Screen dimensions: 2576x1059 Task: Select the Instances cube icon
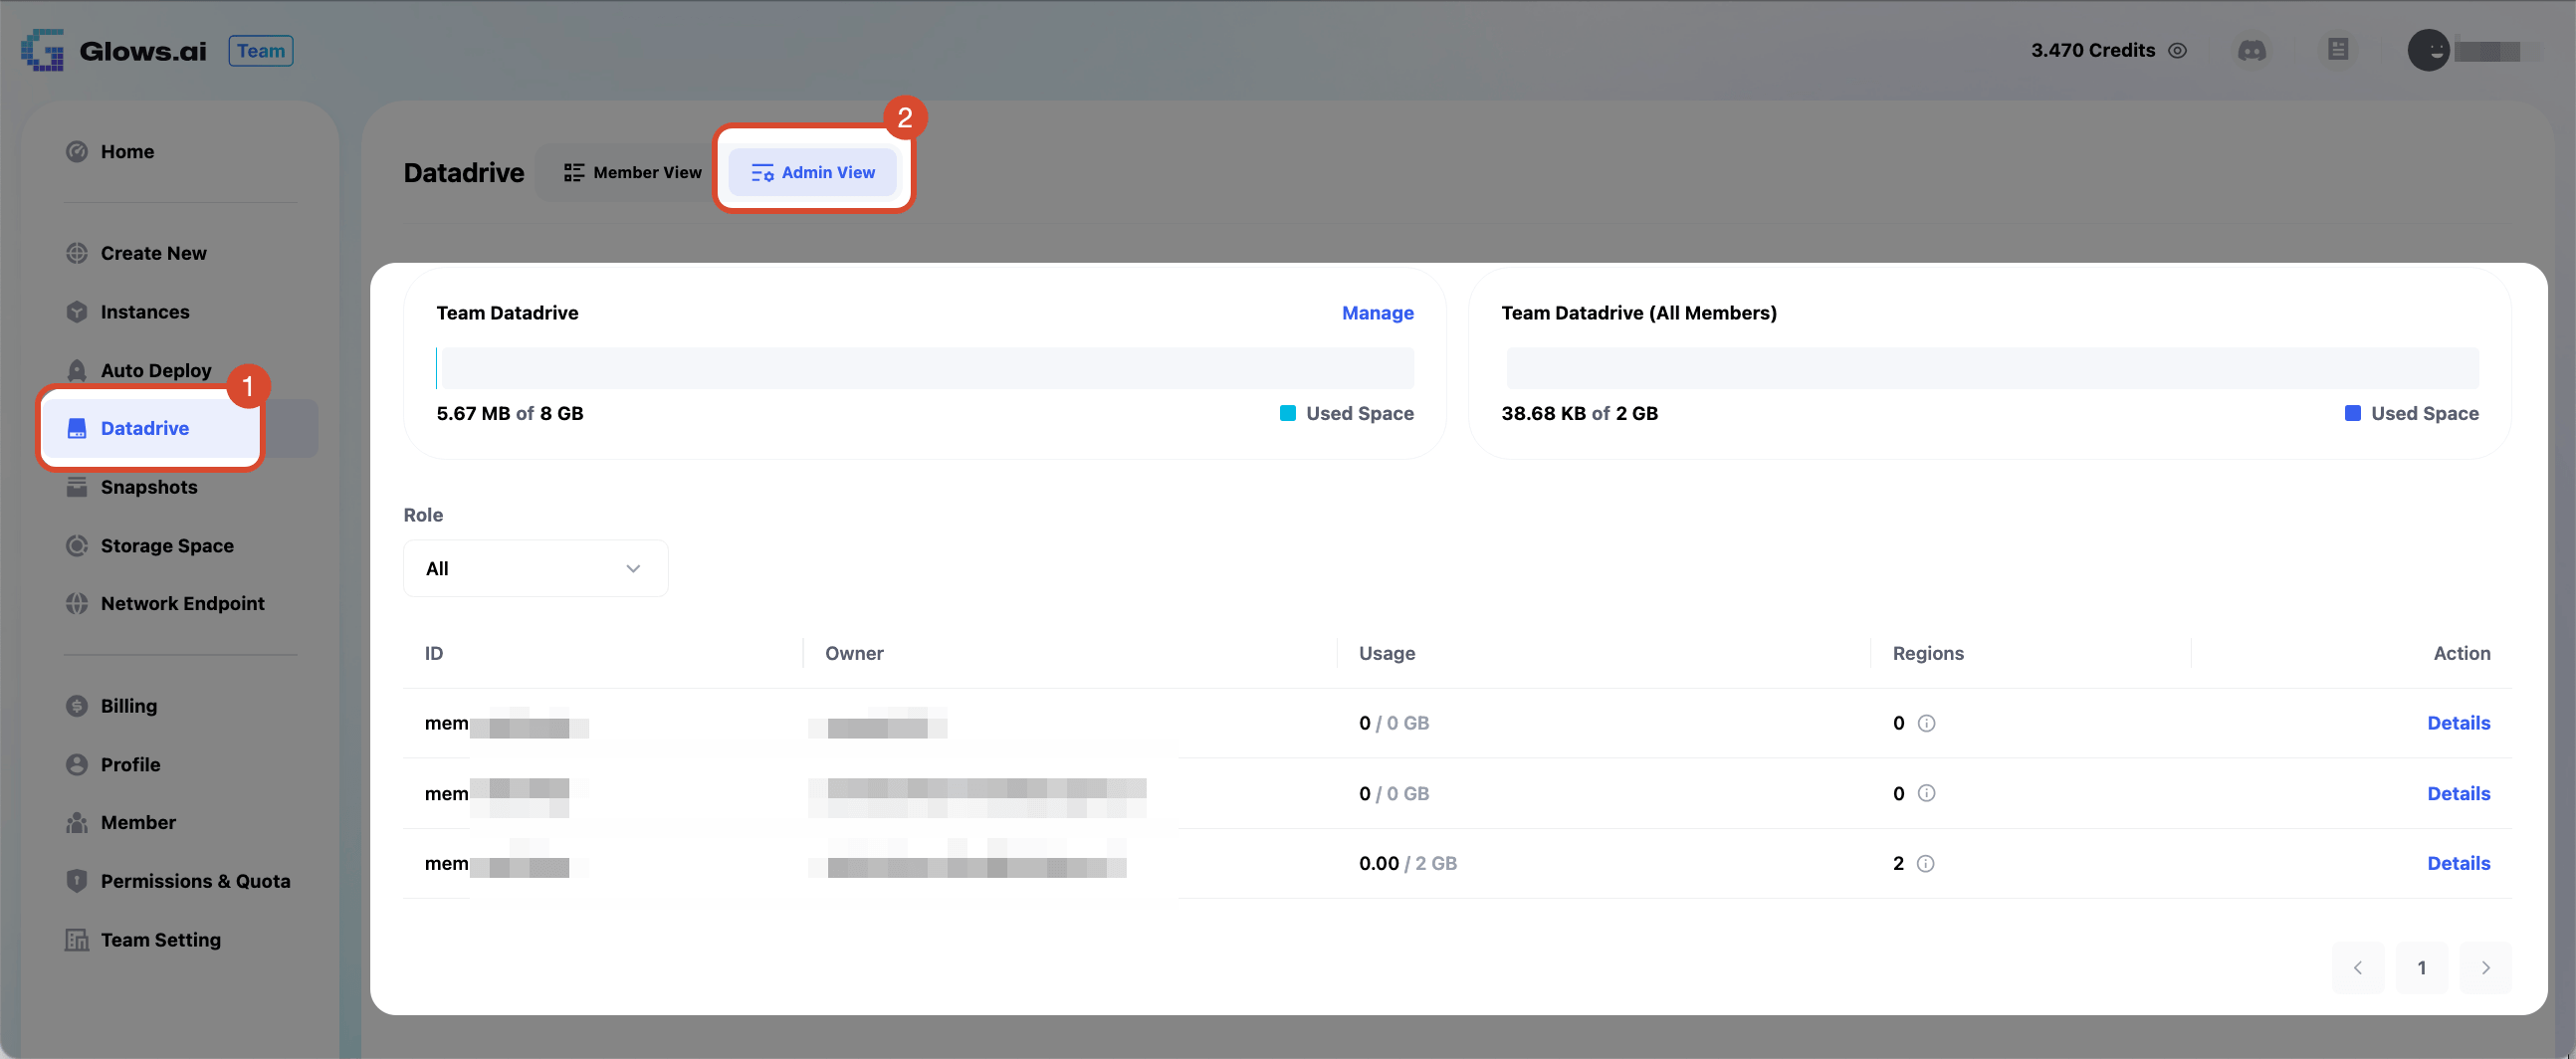tap(77, 312)
